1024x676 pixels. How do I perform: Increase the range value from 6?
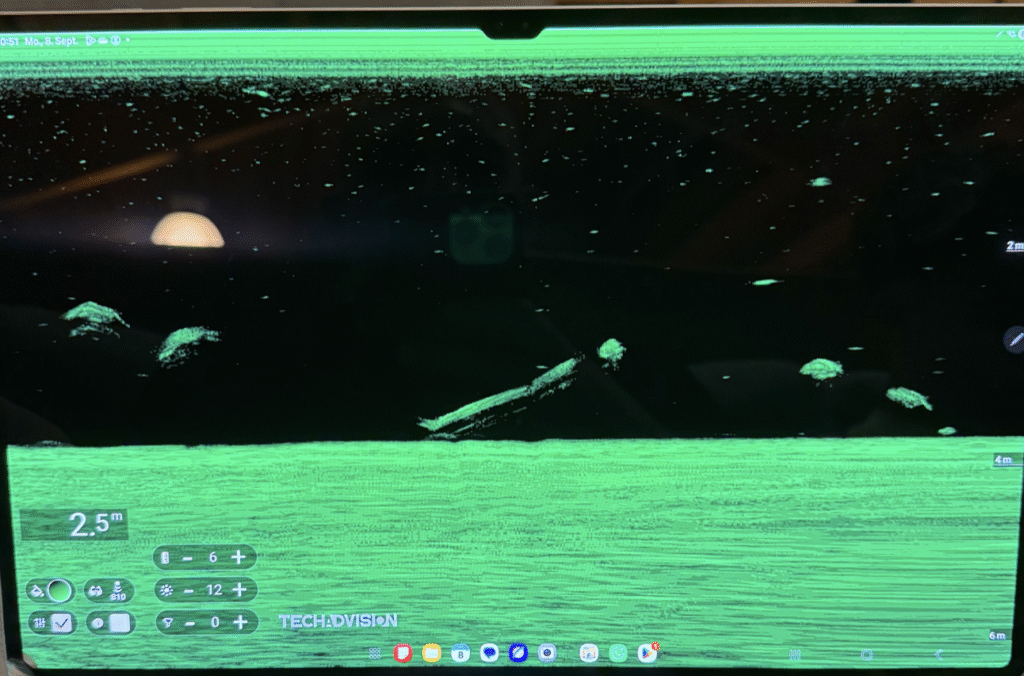[238, 557]
